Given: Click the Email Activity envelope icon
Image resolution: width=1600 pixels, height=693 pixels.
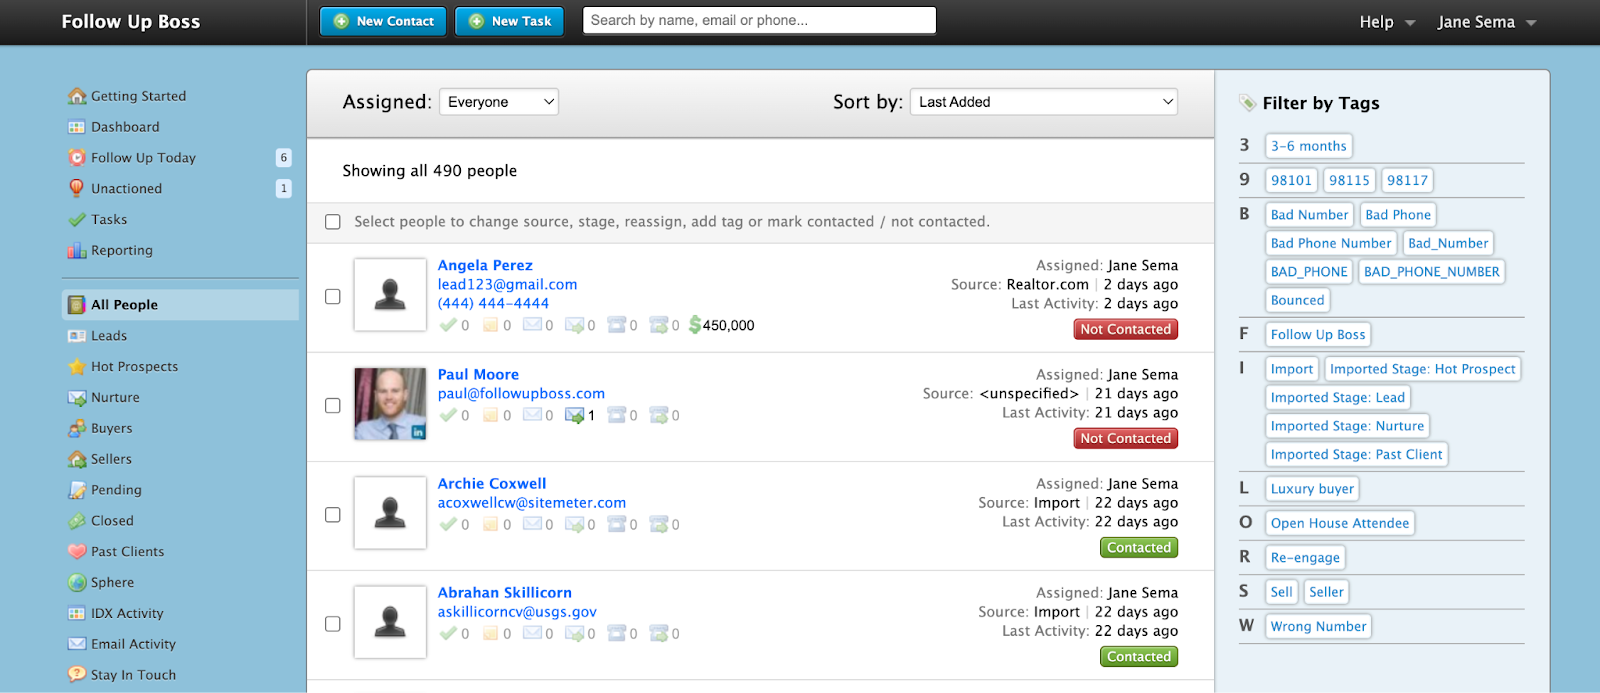Looking at the screenshot, I should pyautogui.click(x=77, y=644).
